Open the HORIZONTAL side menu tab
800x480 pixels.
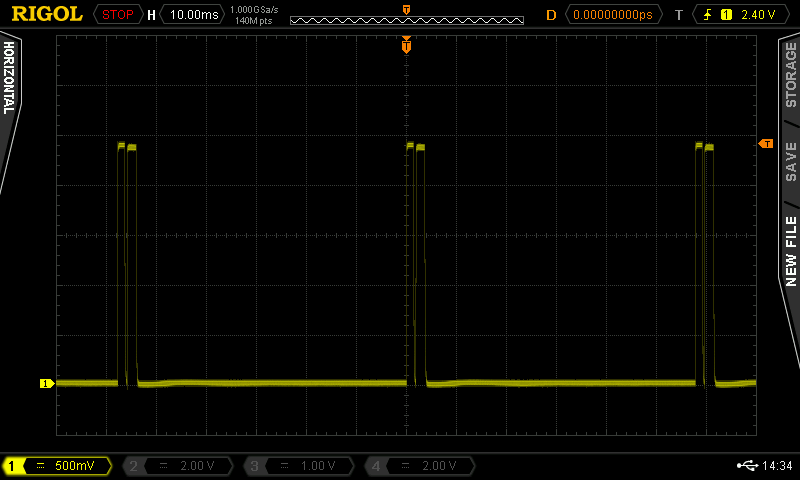click(9, 78)
